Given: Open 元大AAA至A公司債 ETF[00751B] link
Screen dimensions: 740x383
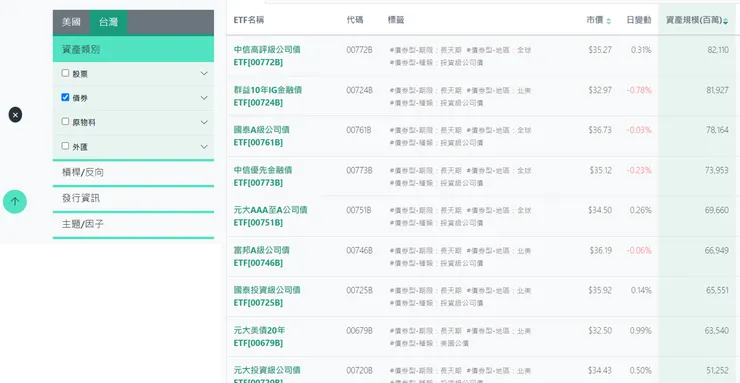Looking at the screenshot, I should point(270,216).
